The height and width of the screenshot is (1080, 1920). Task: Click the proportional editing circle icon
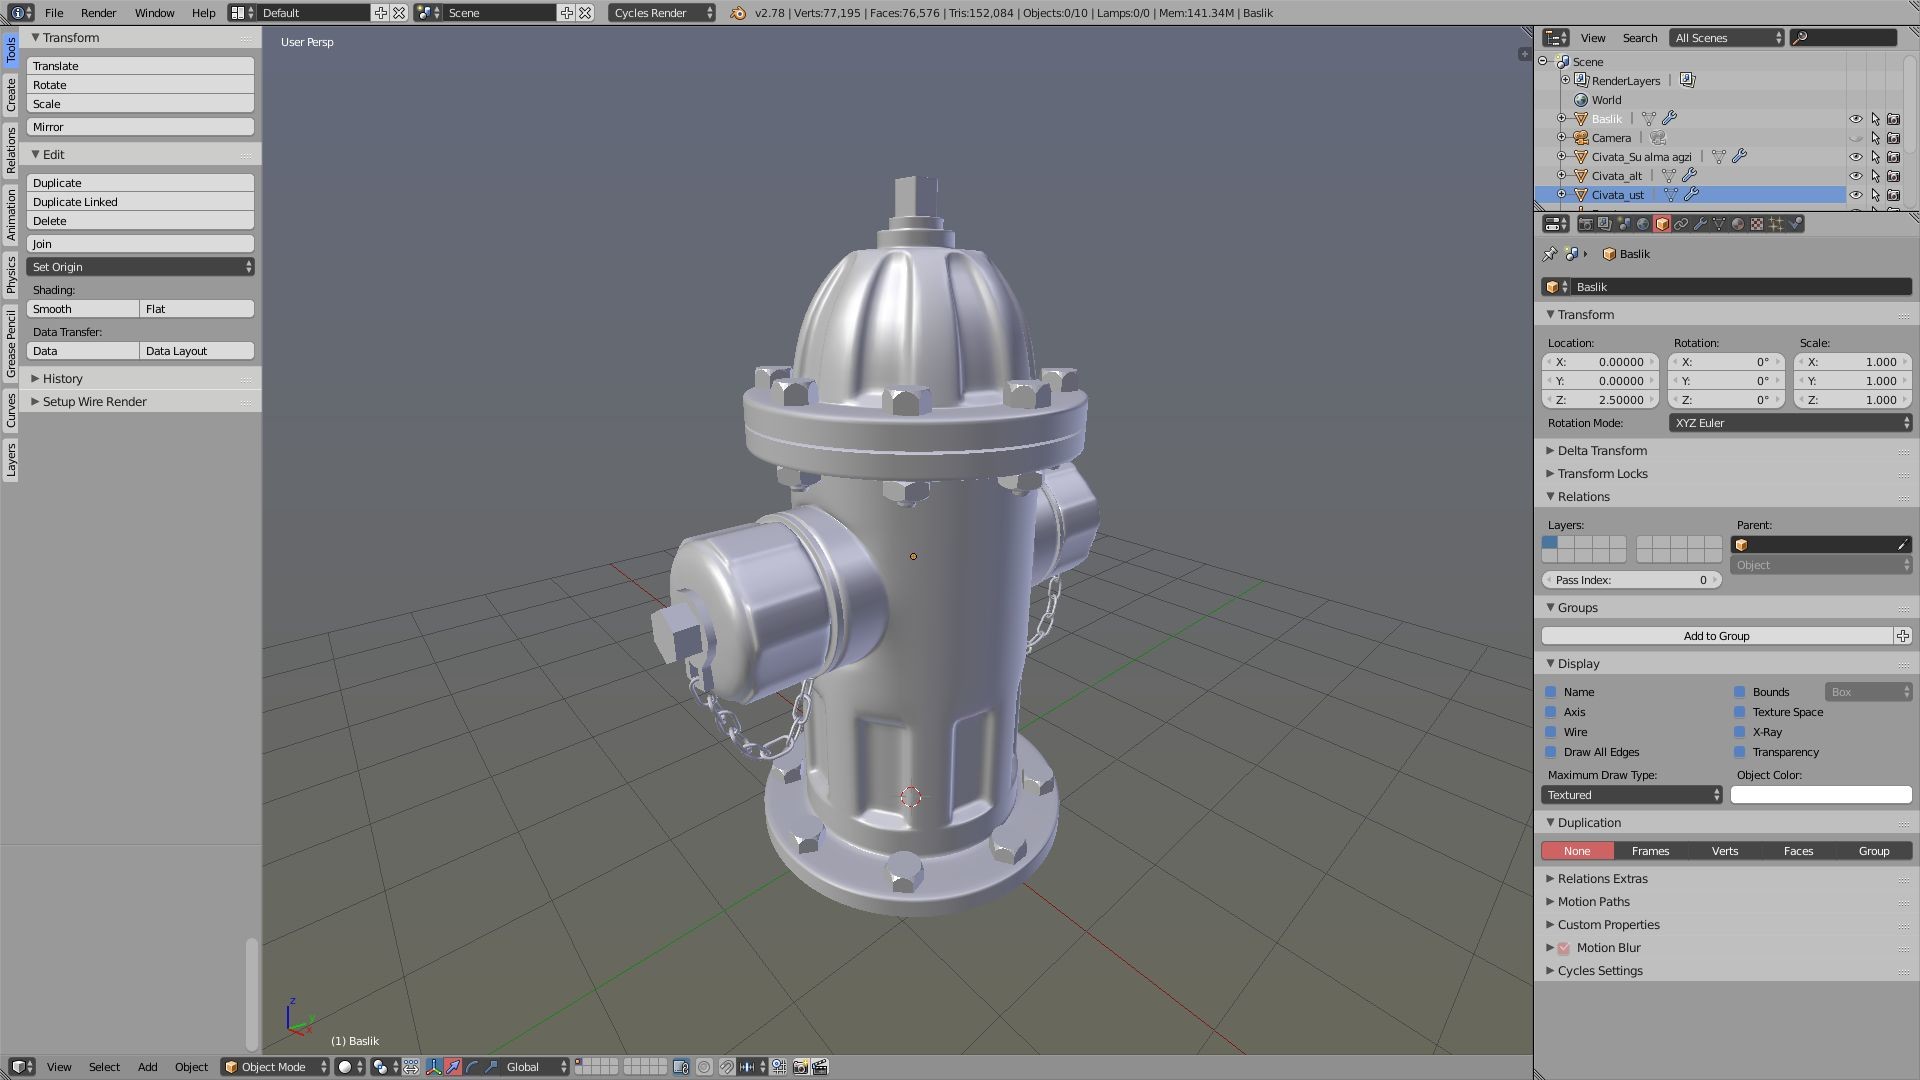pos(704,1067)
